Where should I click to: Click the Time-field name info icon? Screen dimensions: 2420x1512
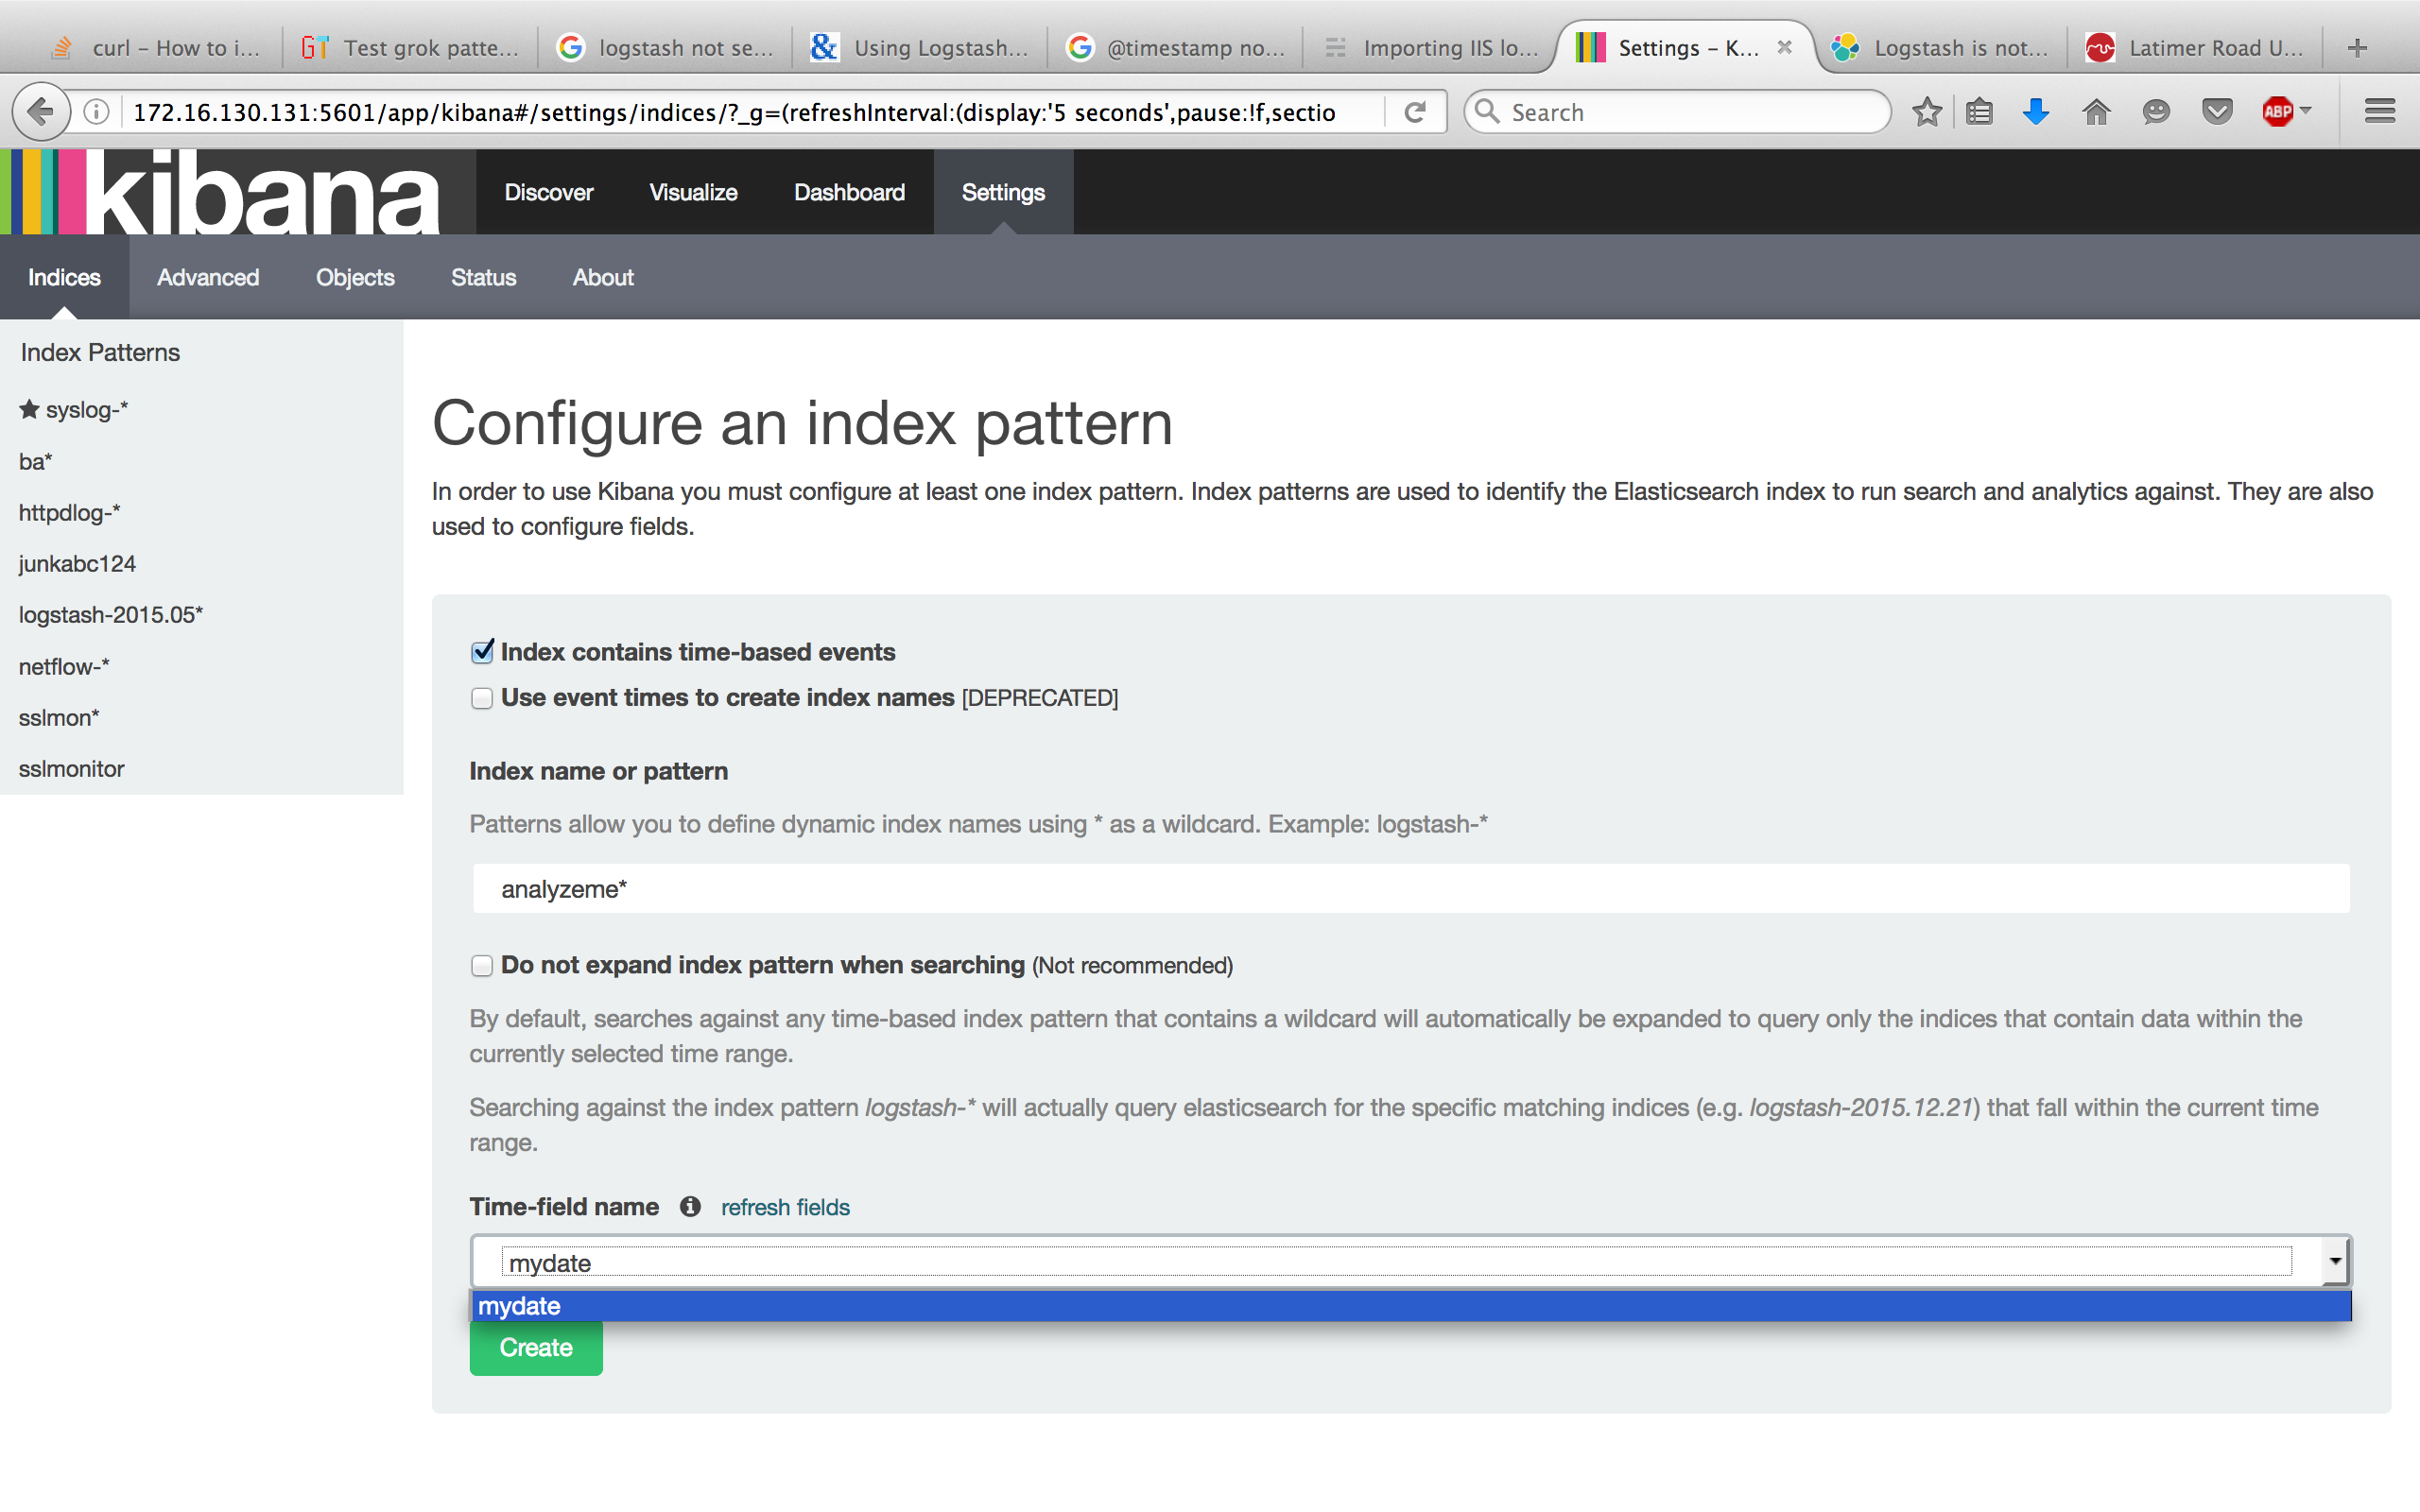tap(690, 1206)
